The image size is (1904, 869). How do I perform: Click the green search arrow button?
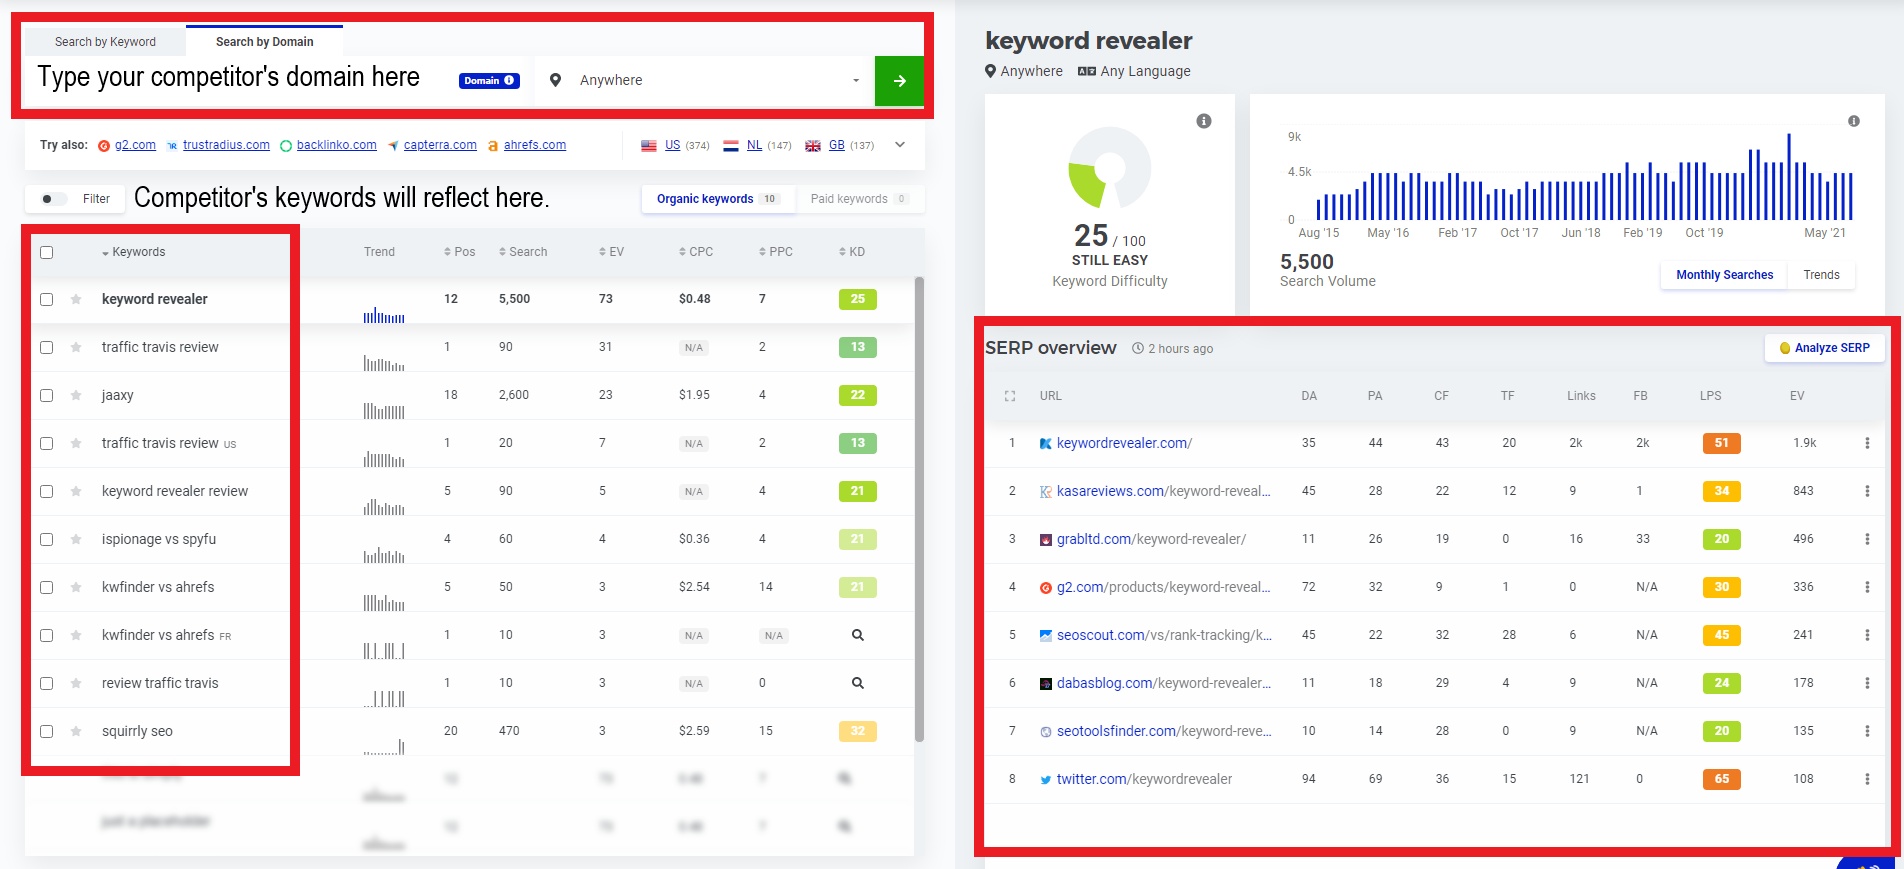pos(899,81)
